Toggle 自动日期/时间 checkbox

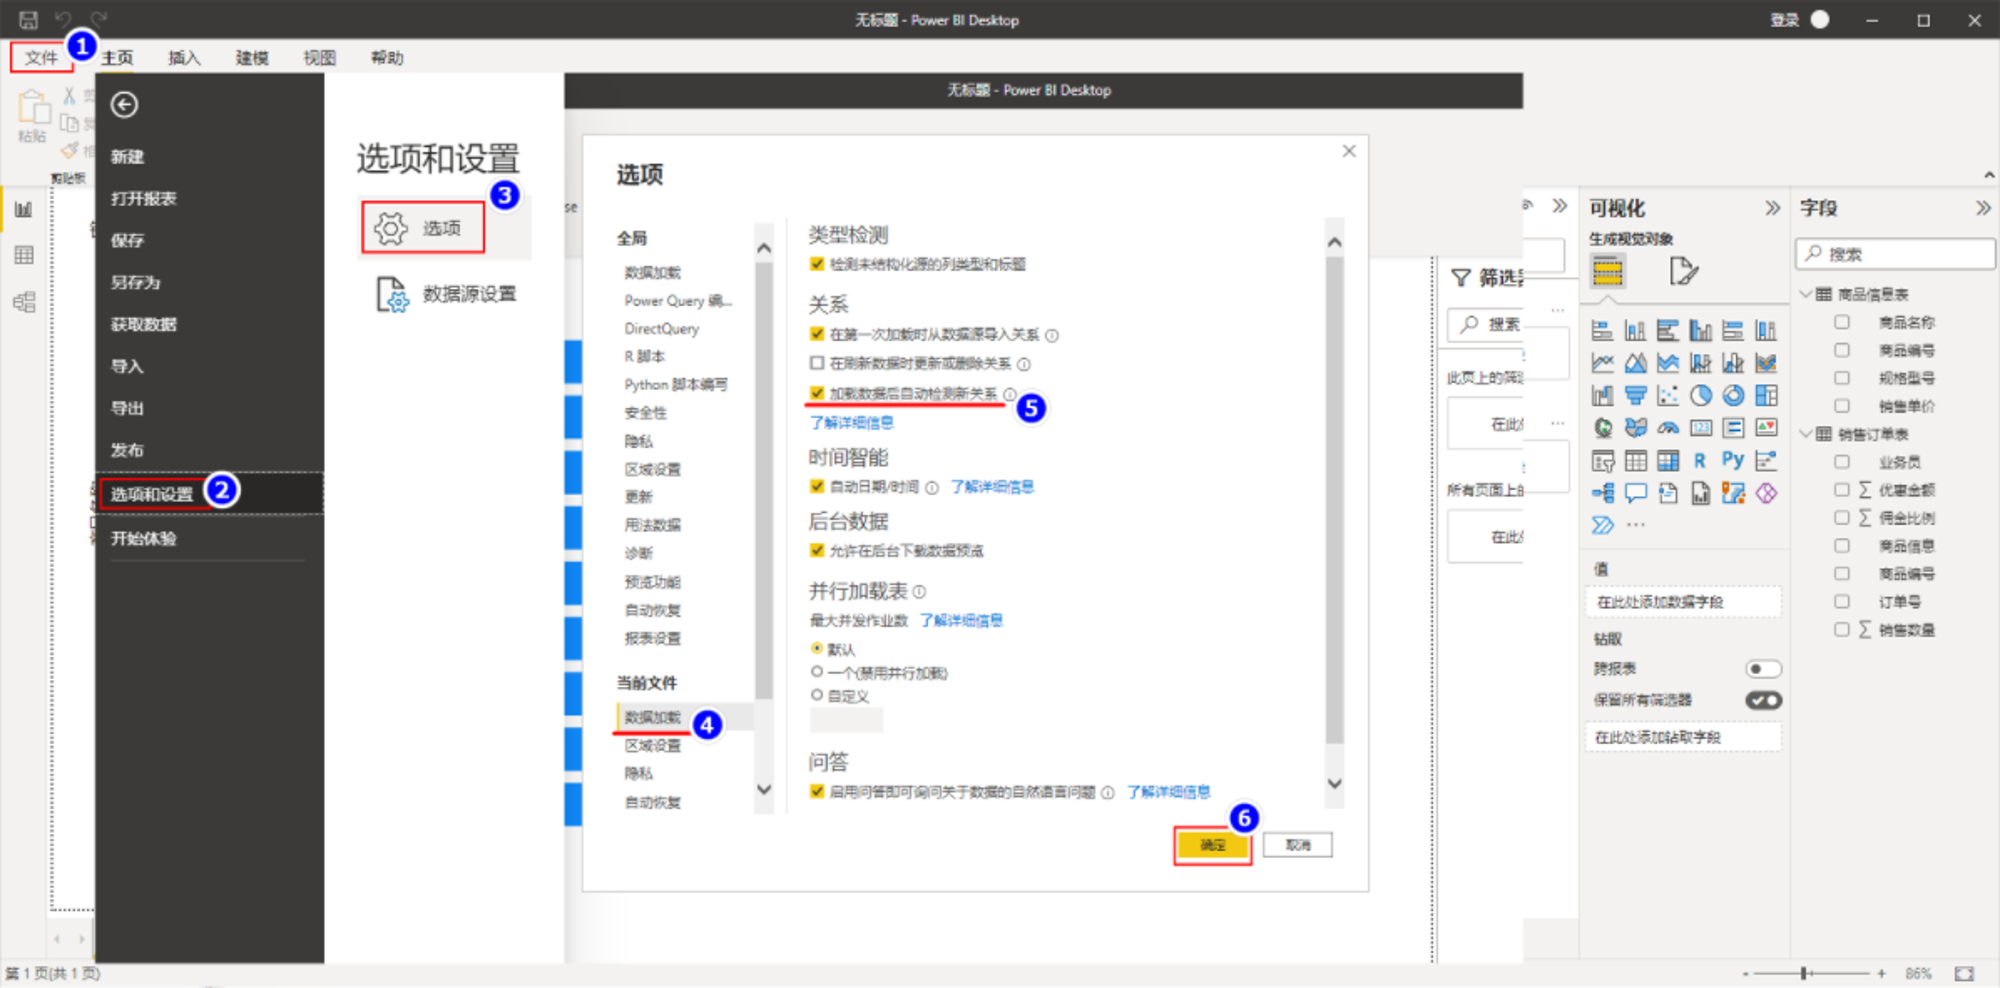pos(817,486)
